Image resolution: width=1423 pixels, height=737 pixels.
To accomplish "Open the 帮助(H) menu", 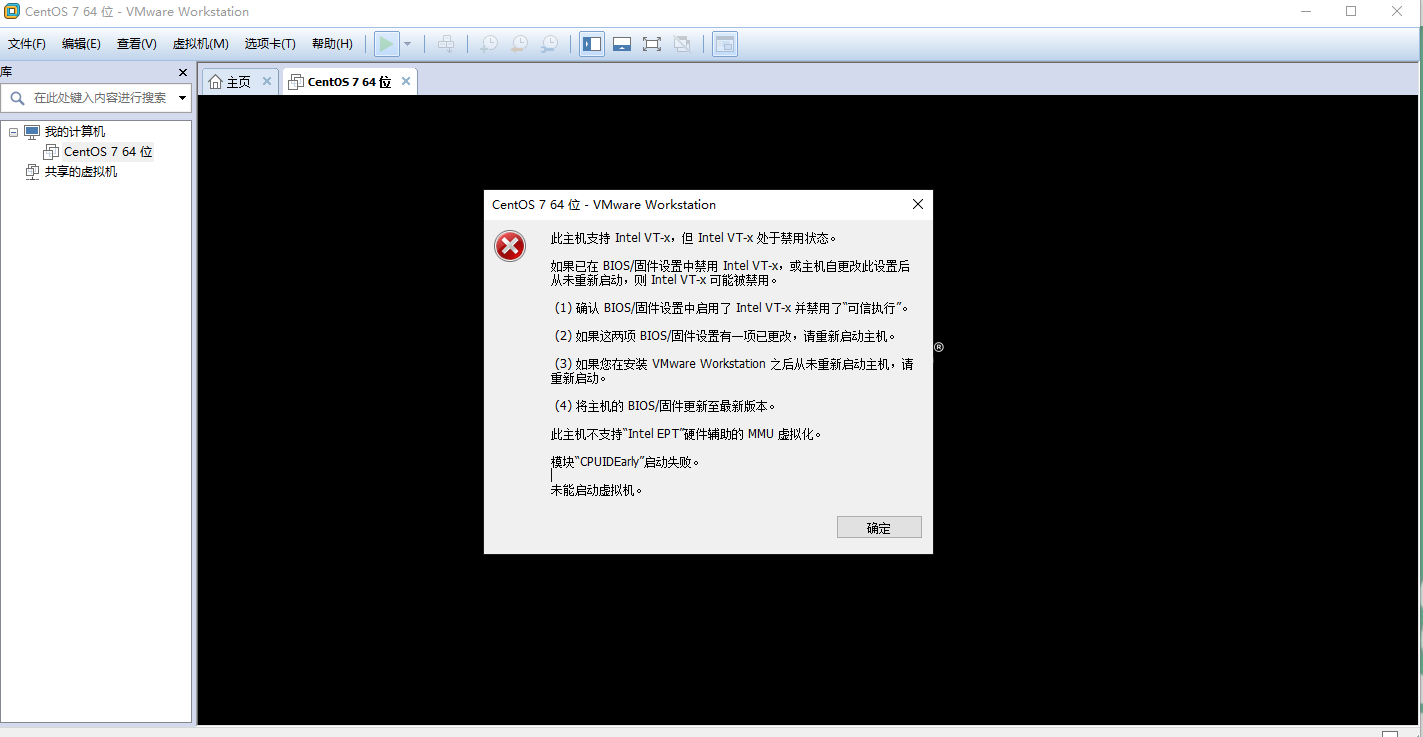I will coord(332,44).
